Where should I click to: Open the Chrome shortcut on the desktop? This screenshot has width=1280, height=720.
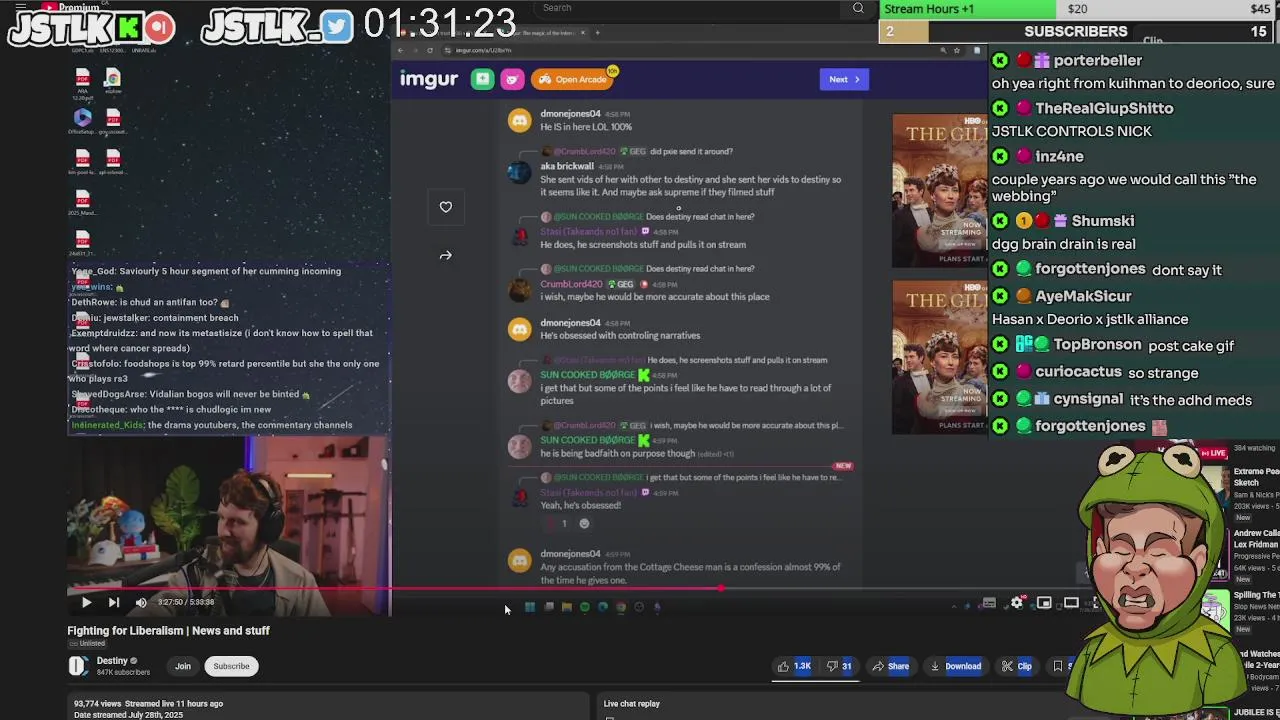click(113, 80)
